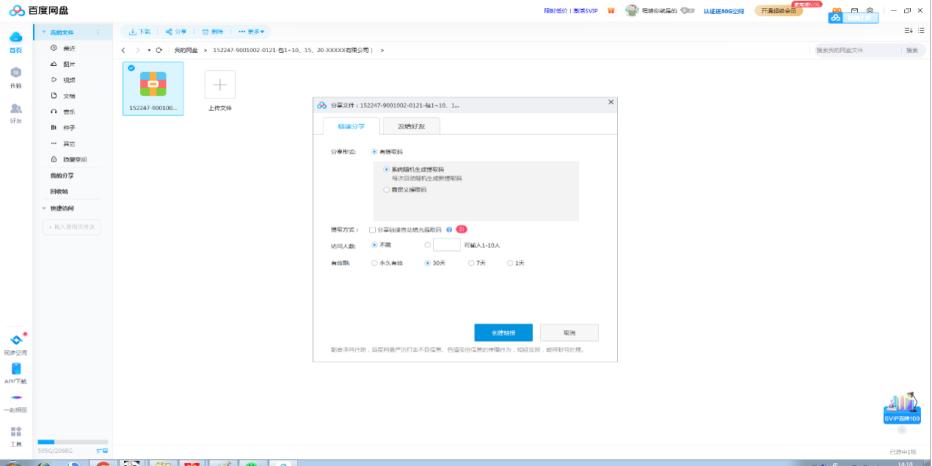The width and height of the screenshot is (932, 466).
Task: Click My Netdisk breadcrumb link
Action: (x=184, y=51)
